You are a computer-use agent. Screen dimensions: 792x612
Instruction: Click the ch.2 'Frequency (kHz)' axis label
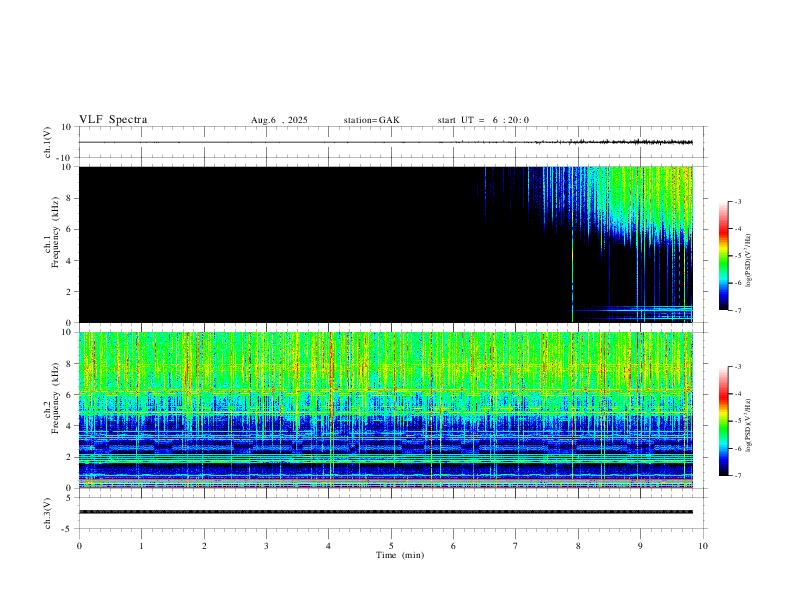pyautogui.click(x=55, y=398)
